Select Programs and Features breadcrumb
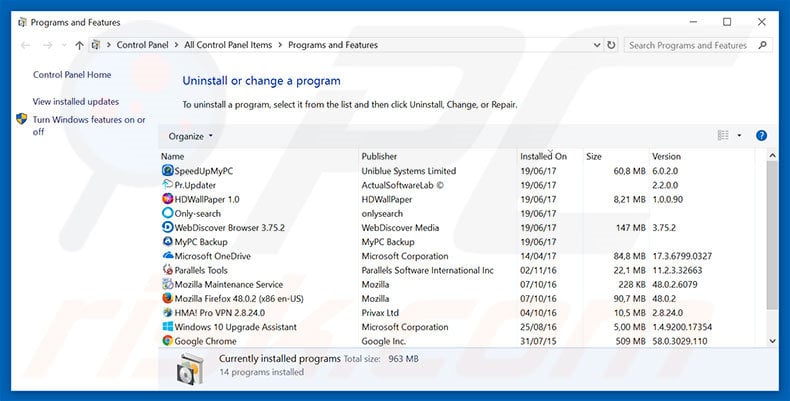The height and width of the screenshot is (401, 790). [333, 45]
